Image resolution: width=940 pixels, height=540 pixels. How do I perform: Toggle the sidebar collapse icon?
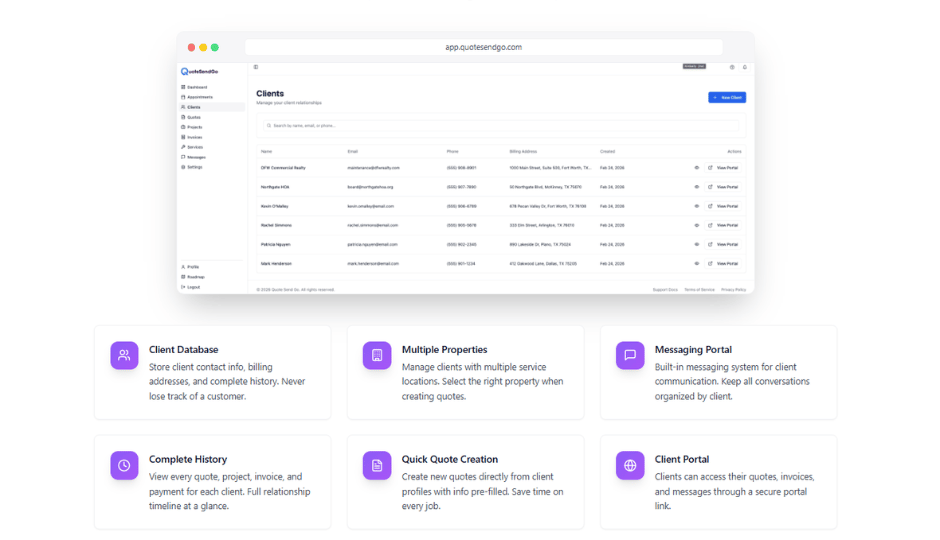point(256,67)
